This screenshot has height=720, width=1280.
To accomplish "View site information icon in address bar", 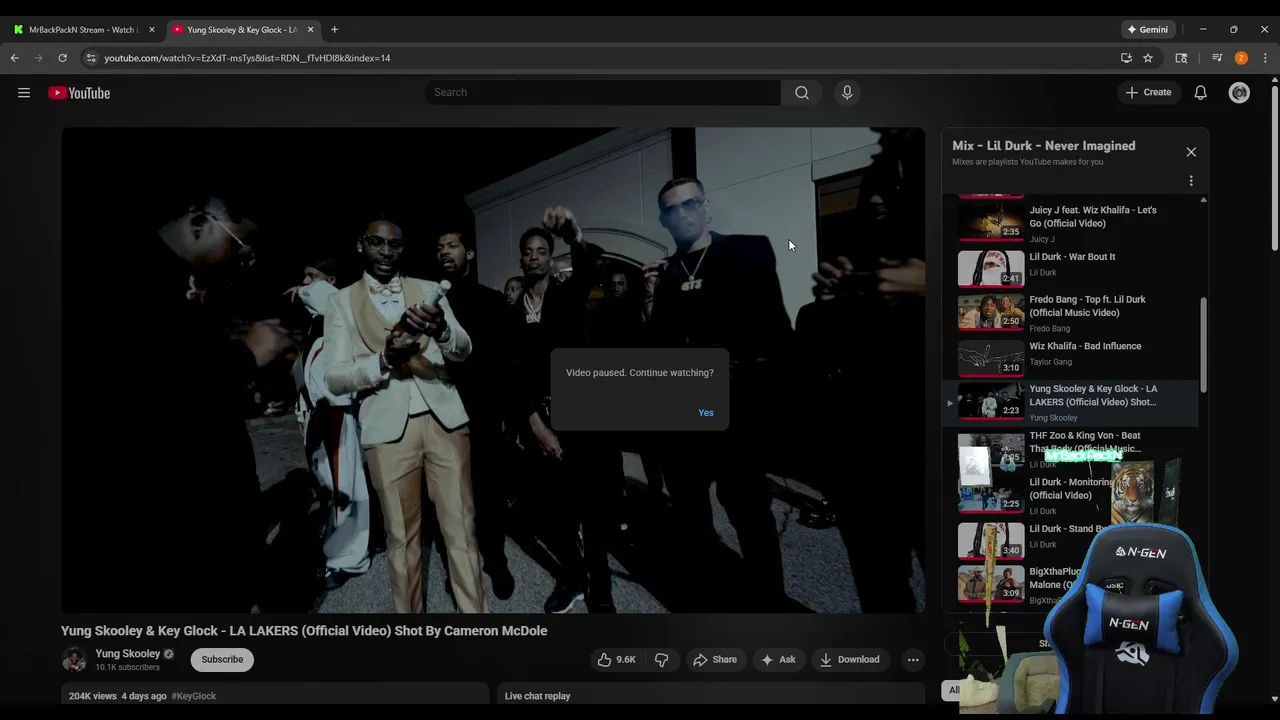I will click(x=91, y=58).
